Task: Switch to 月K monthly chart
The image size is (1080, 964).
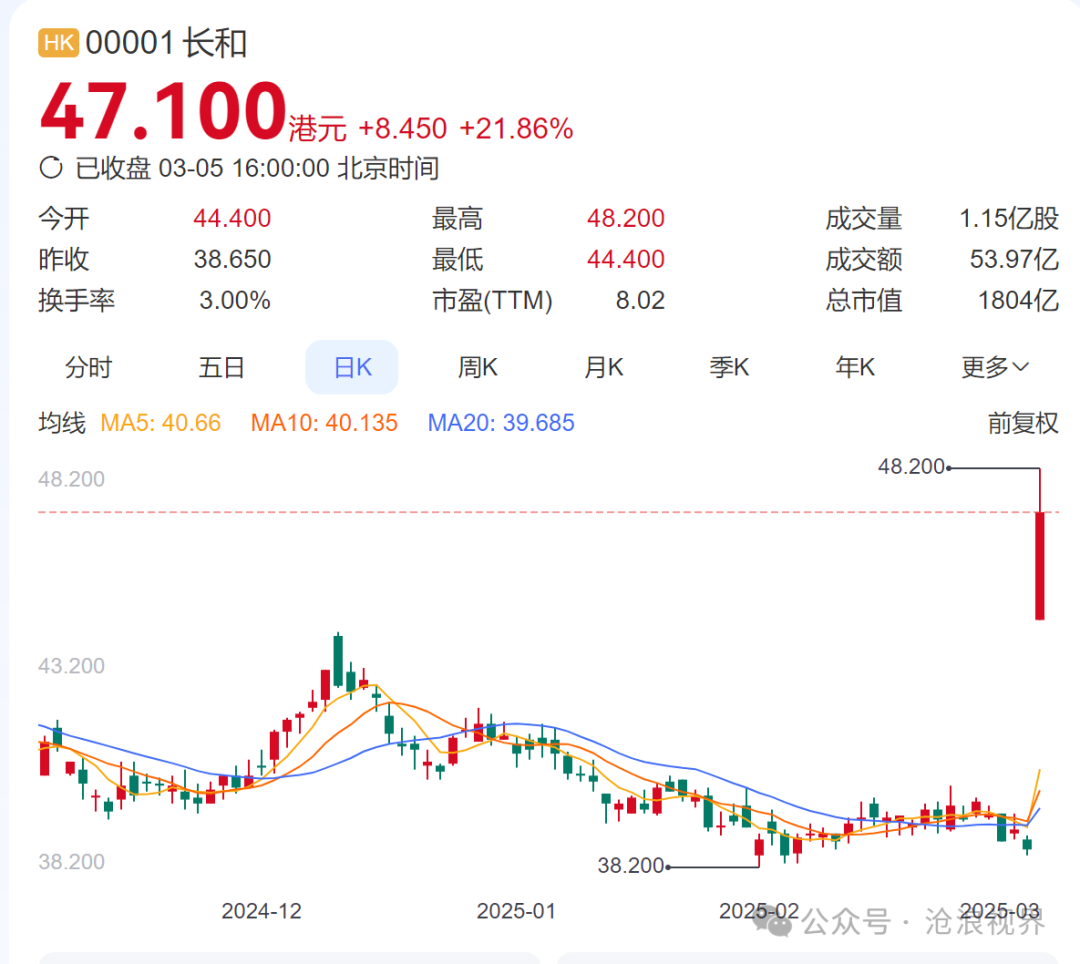Action: tap(603, 368)
